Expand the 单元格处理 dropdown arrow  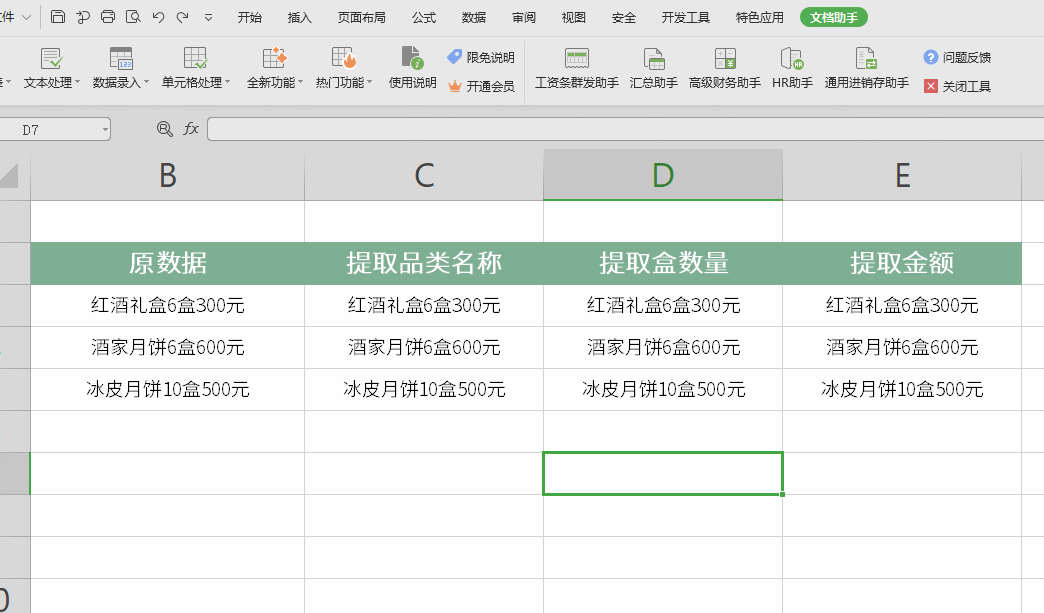pos(227,82)
